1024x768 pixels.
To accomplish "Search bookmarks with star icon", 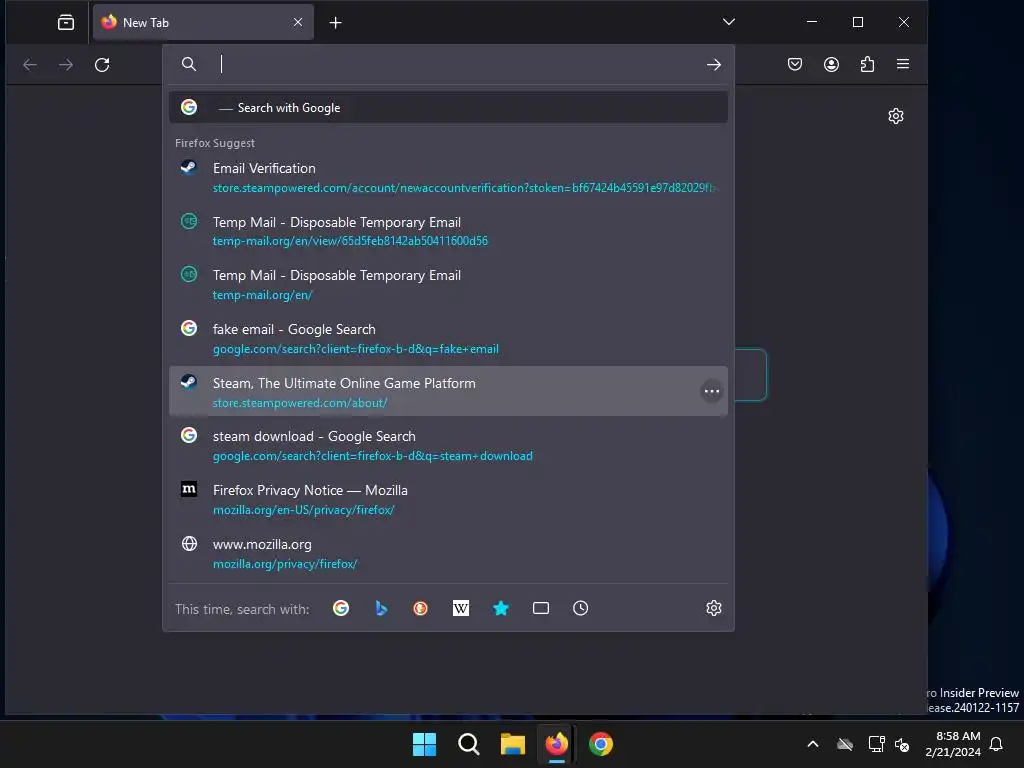I will (x=501, y=609).
